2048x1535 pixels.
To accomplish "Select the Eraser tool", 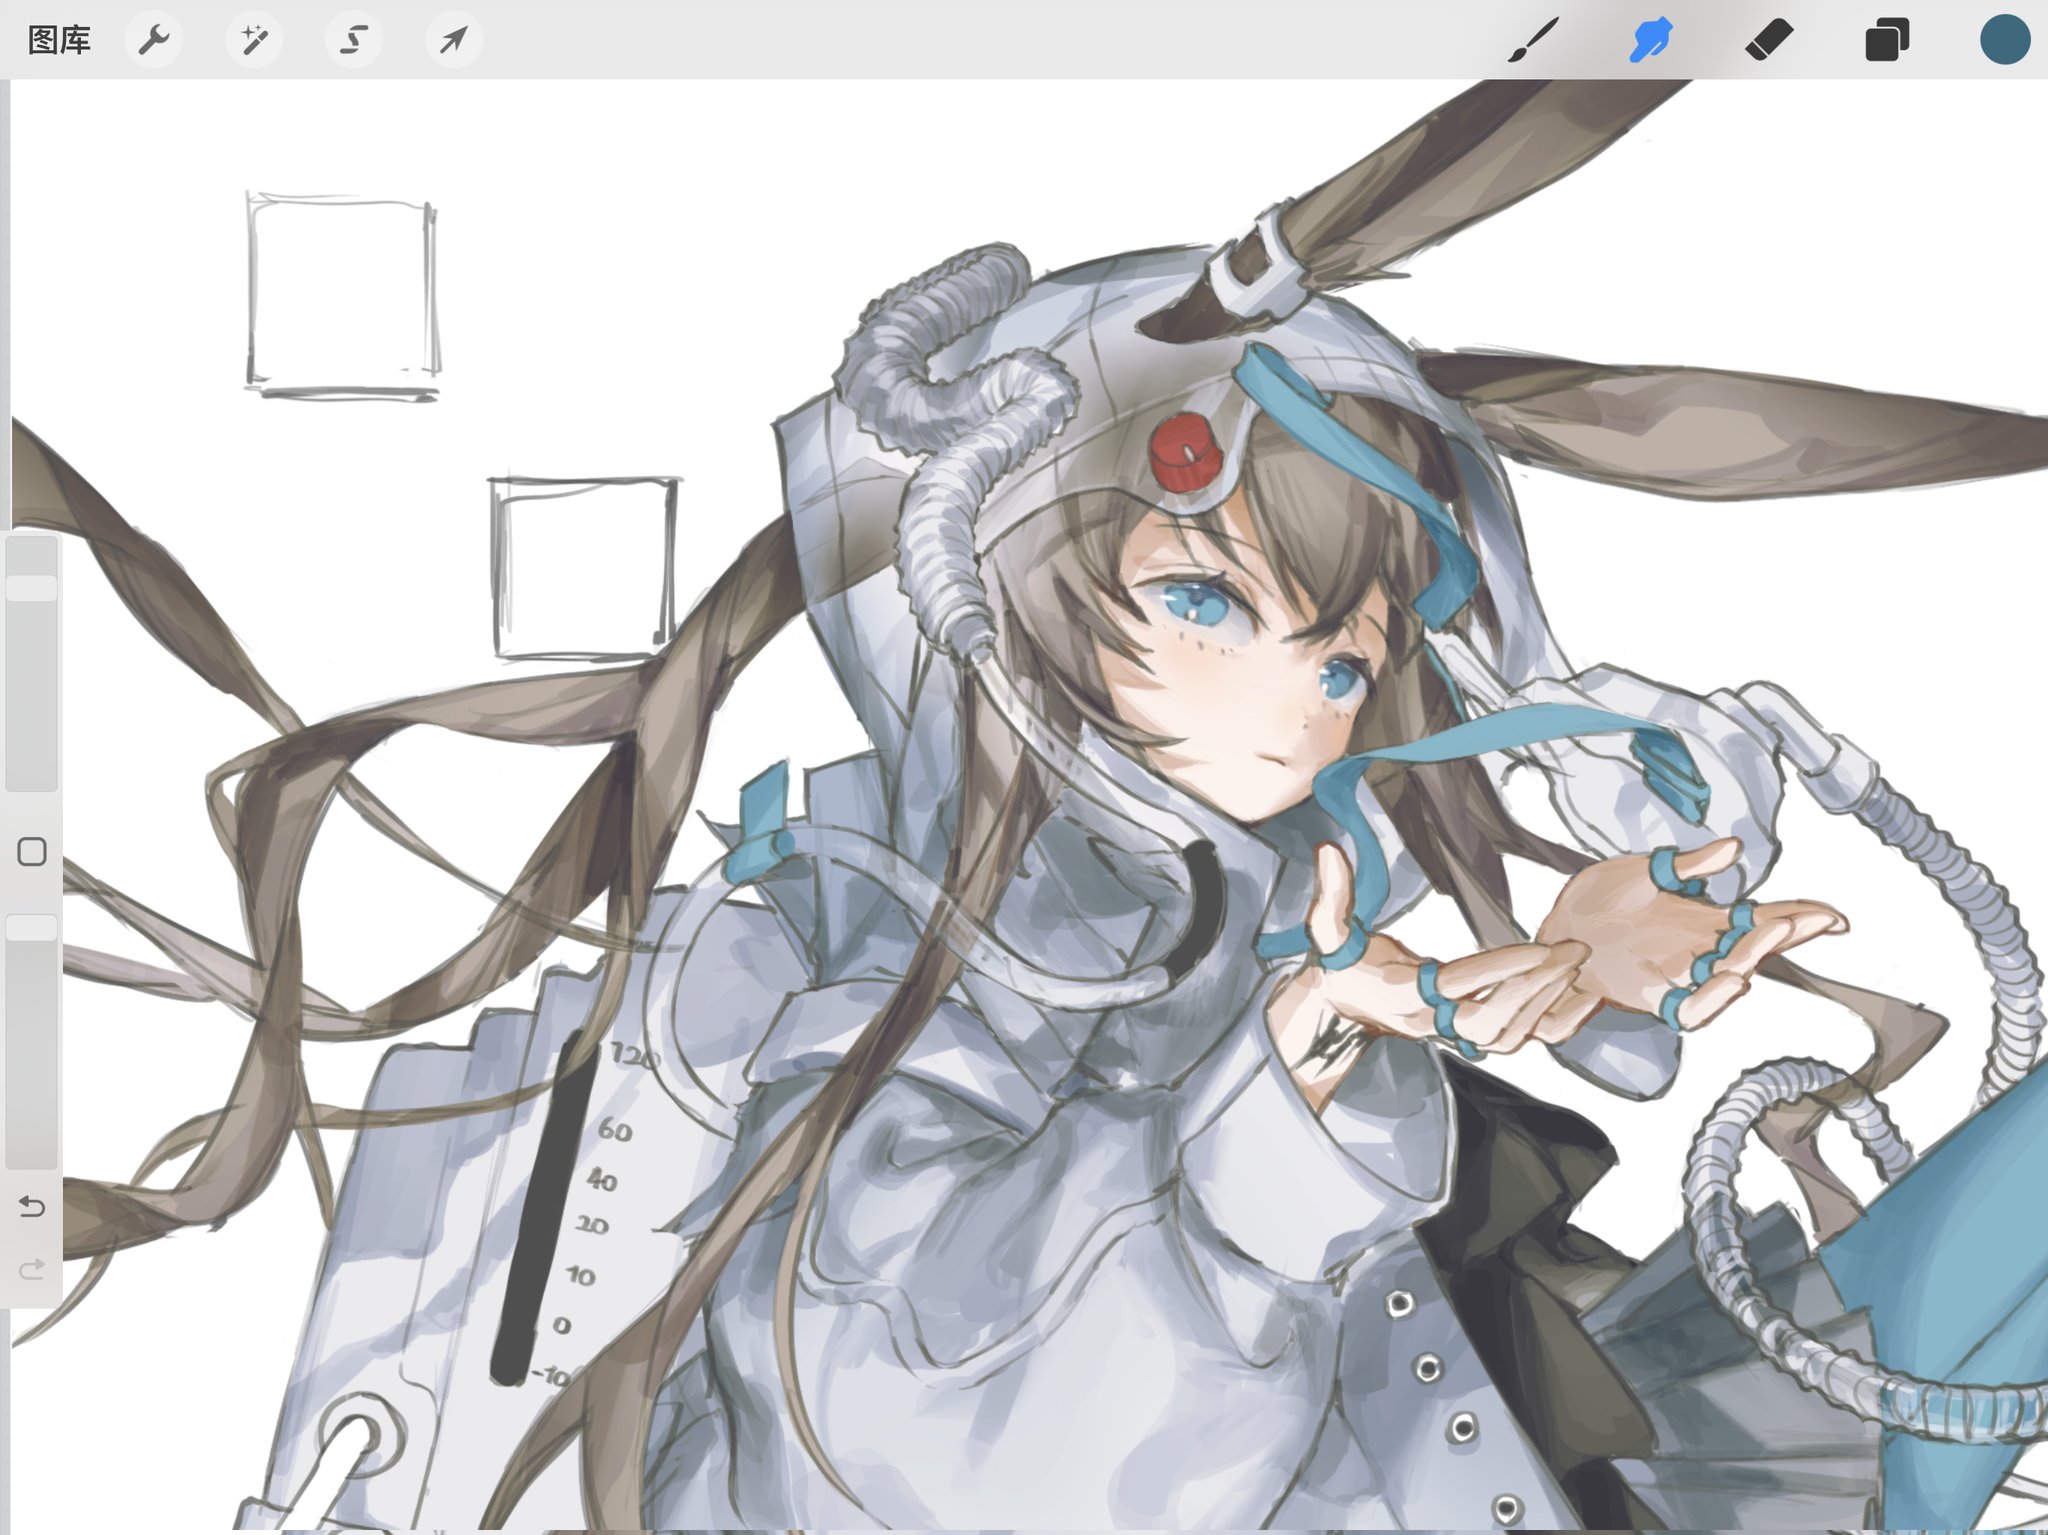I will pyautogui.click(x=1769, y=41).
